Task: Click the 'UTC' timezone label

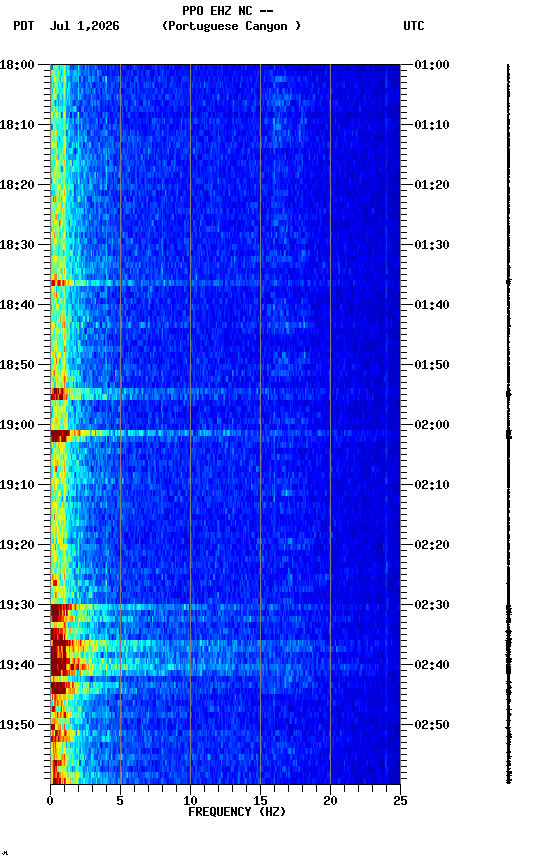Action: [414, 26]
